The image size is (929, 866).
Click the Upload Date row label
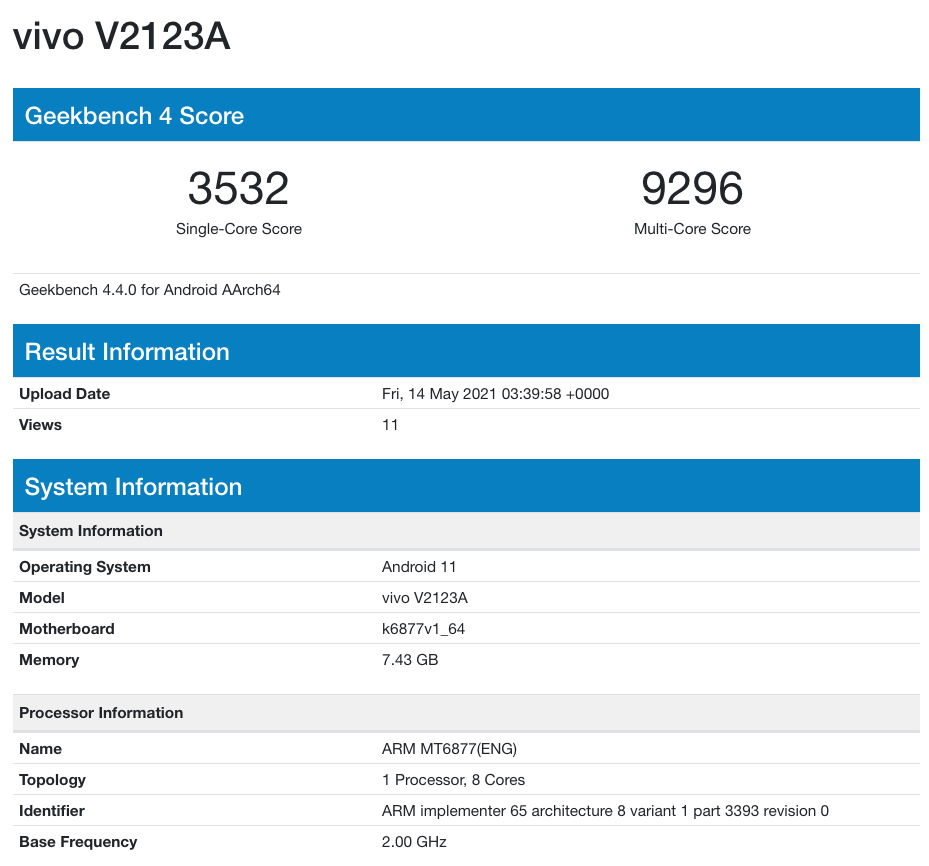(64, 394)
